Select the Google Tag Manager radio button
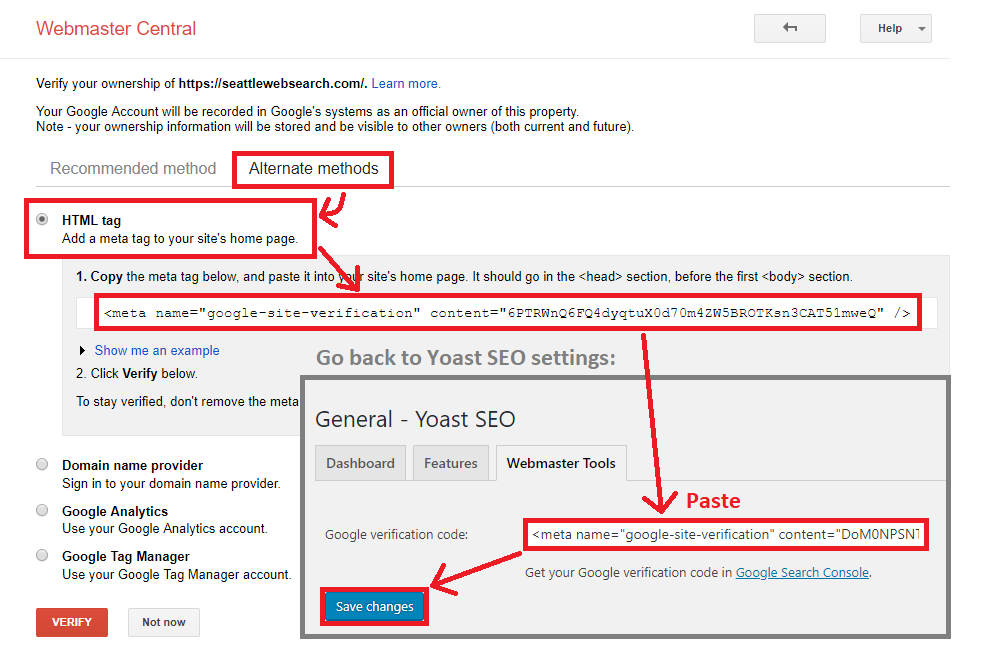The image size is (986, 658). tap(42, 555)
